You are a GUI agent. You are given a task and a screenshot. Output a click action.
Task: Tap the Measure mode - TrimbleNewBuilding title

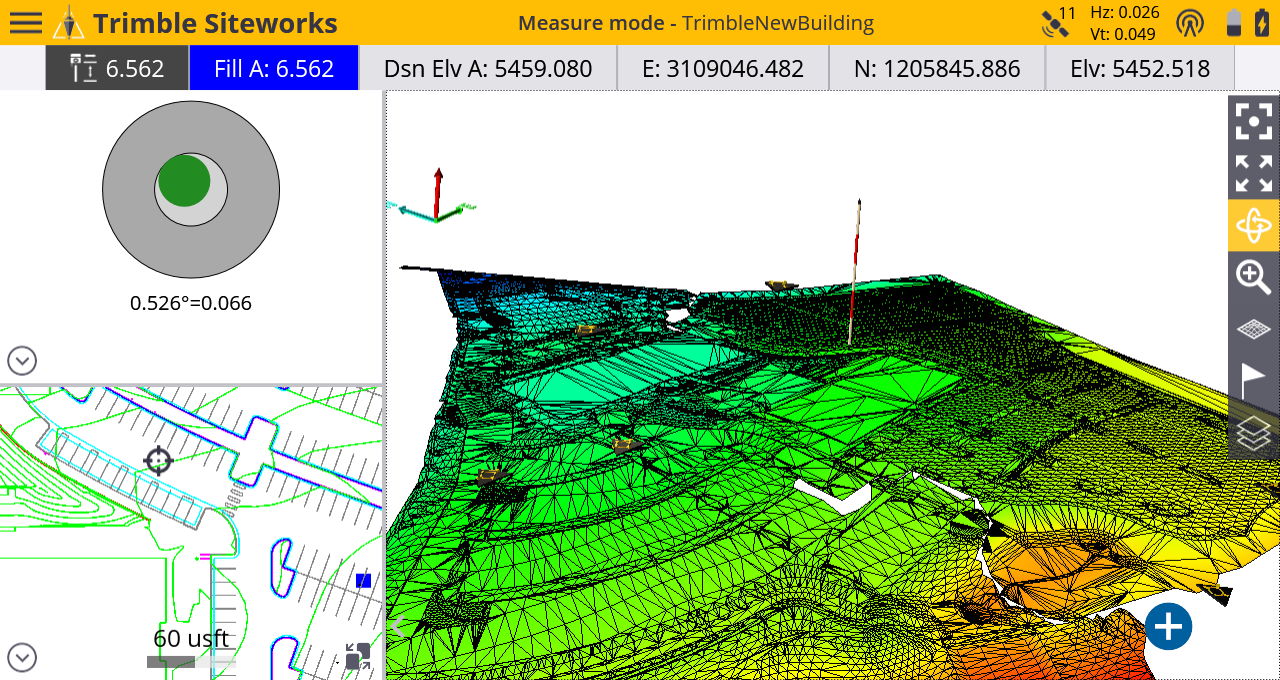tap(696, 23)
